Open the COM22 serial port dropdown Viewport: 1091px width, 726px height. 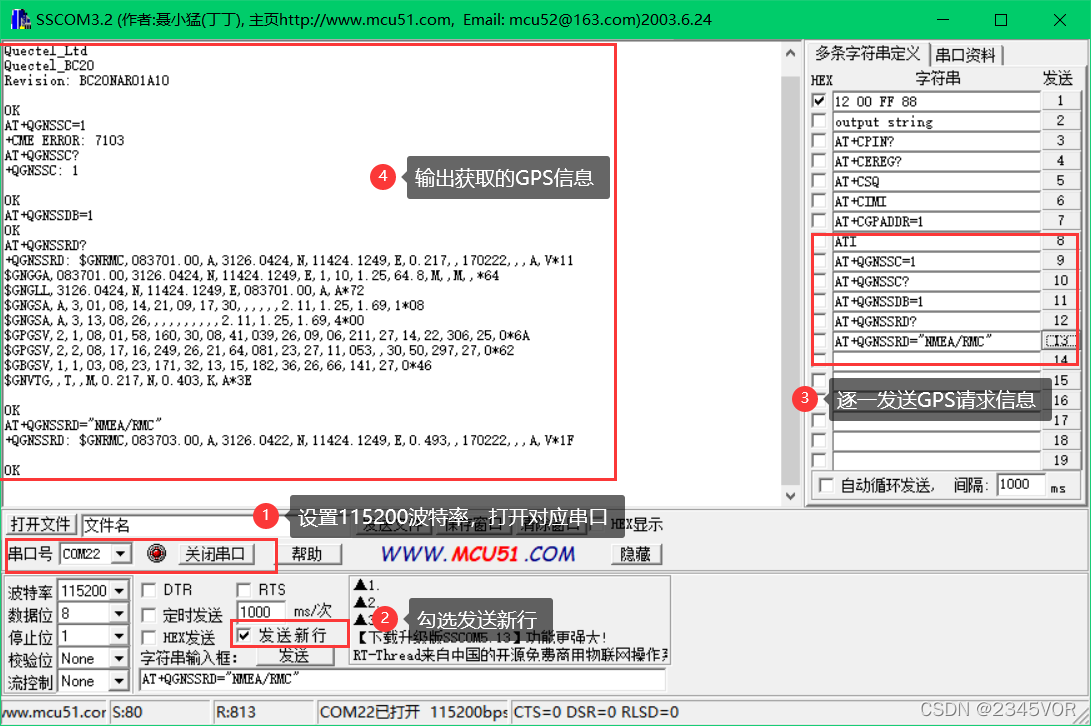click(x=121, y=554)
